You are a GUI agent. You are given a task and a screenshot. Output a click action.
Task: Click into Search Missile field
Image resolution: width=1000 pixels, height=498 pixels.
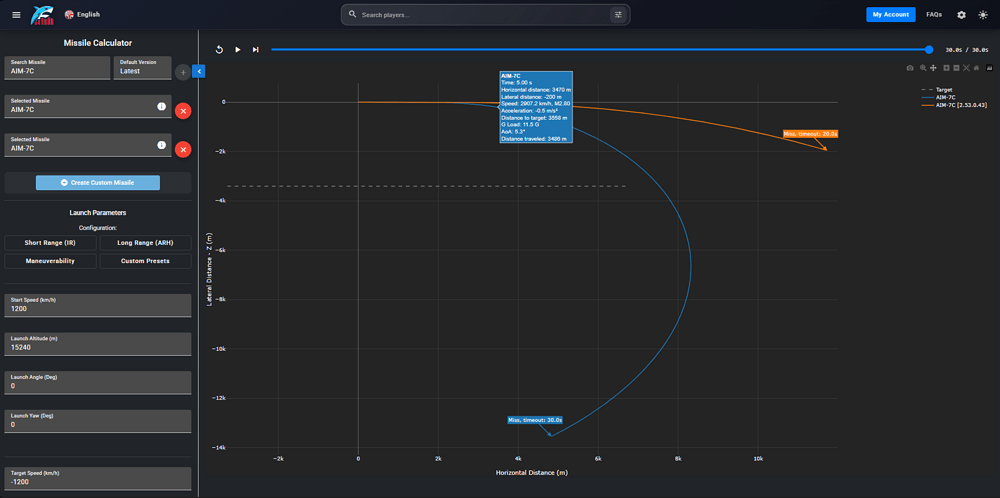click(x=57, y=68)
